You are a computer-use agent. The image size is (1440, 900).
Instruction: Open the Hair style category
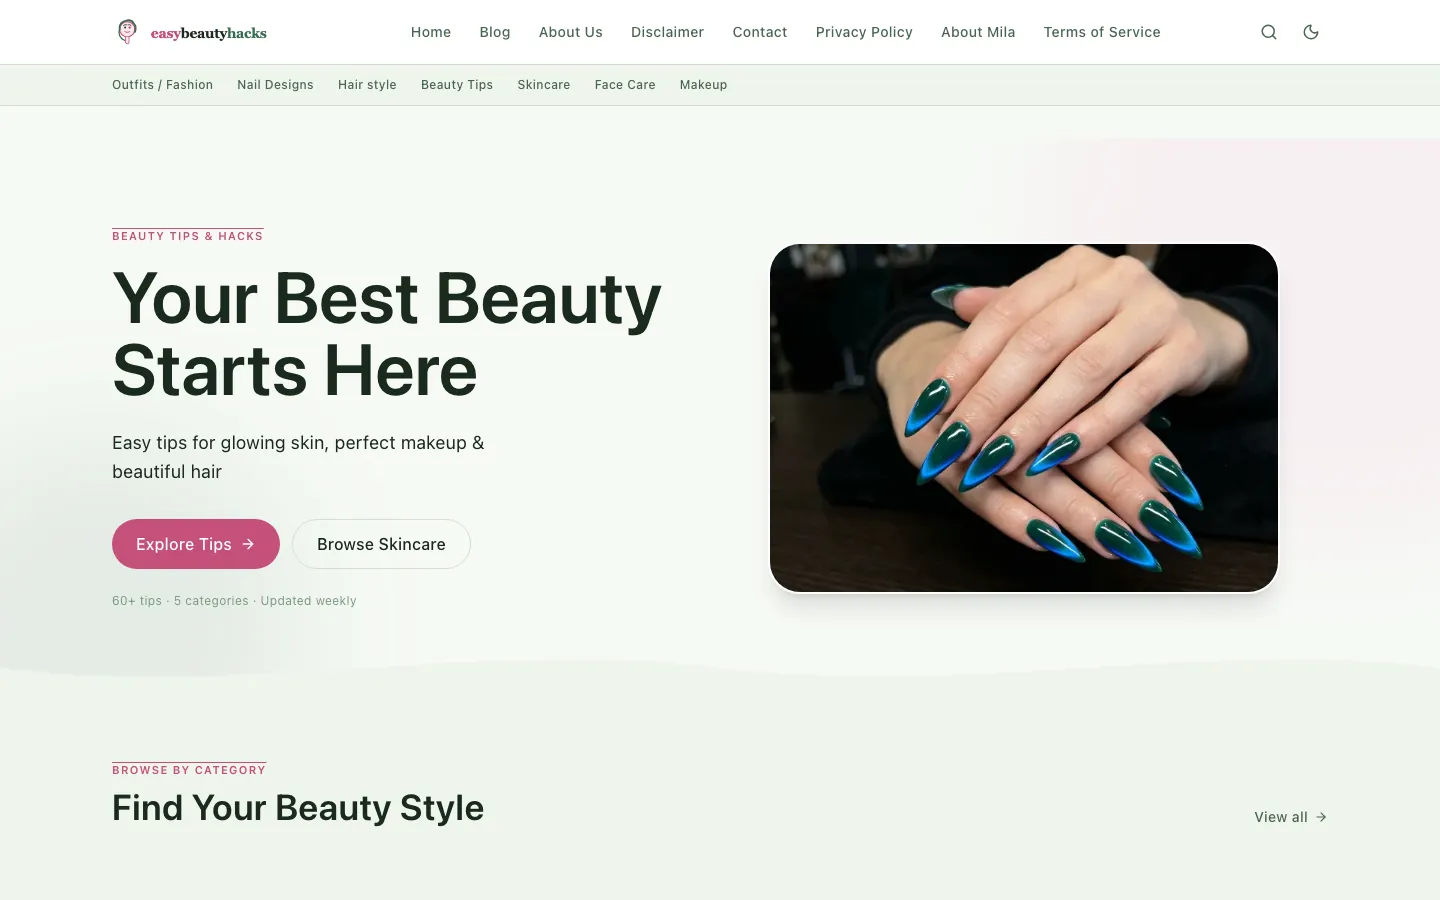tap(367, 85)
